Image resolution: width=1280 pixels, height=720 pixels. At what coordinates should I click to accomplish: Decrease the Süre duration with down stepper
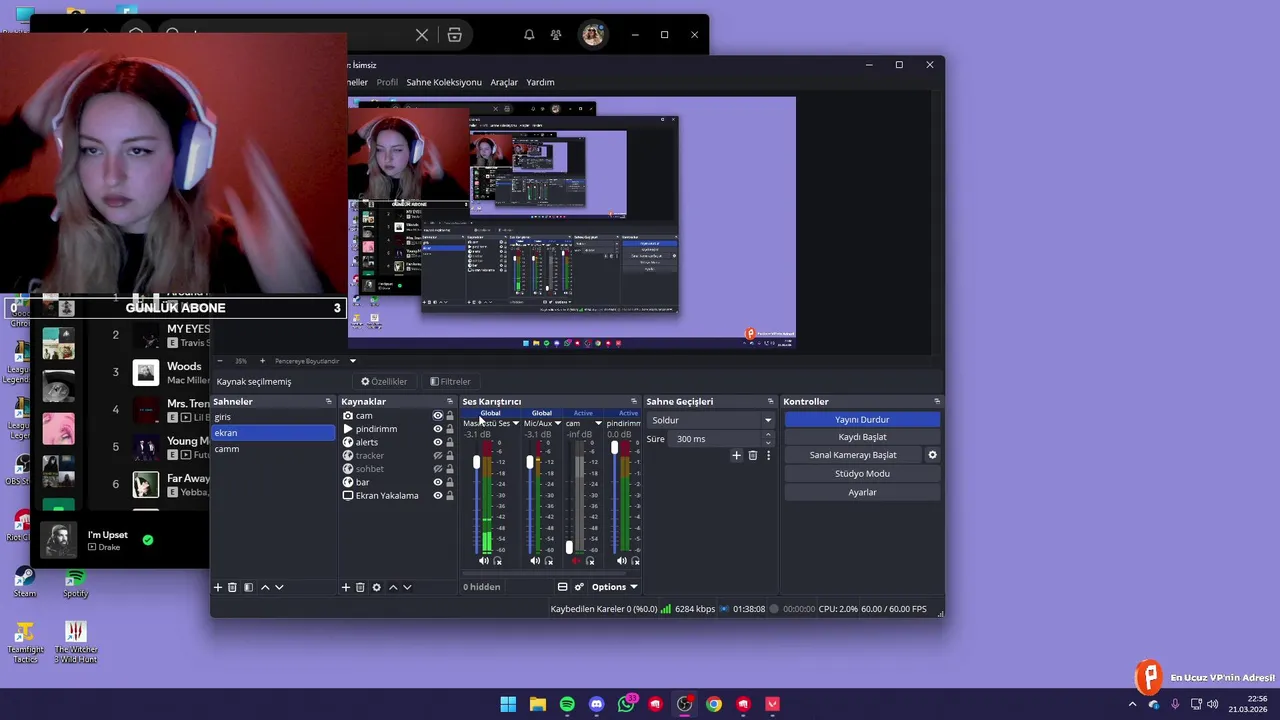click(x=768, y=442)
